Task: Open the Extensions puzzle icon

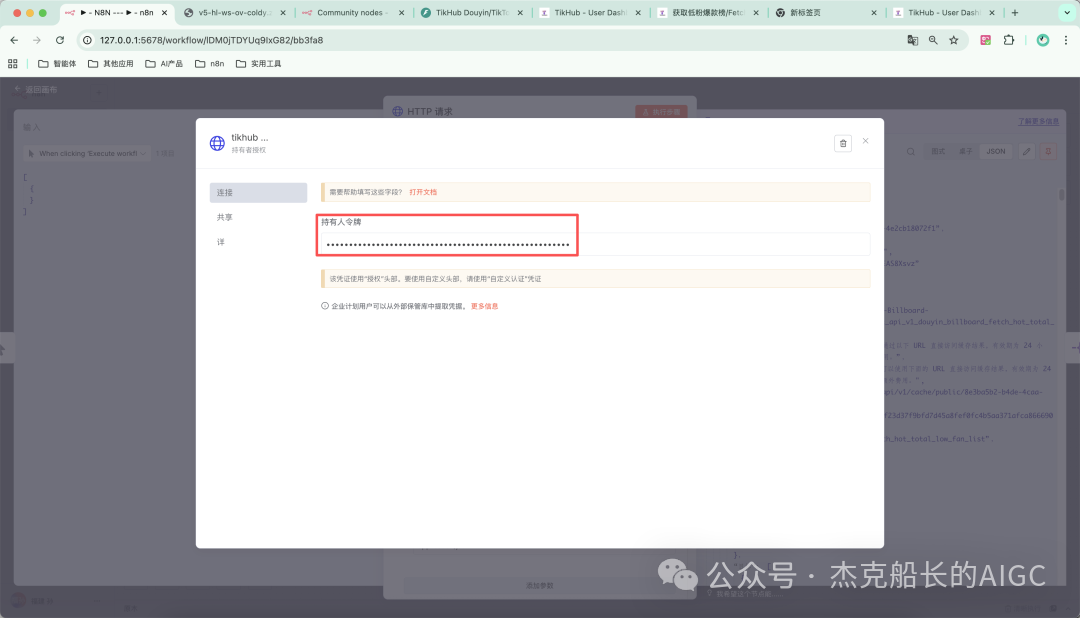Action: (x=1009, y=40)
